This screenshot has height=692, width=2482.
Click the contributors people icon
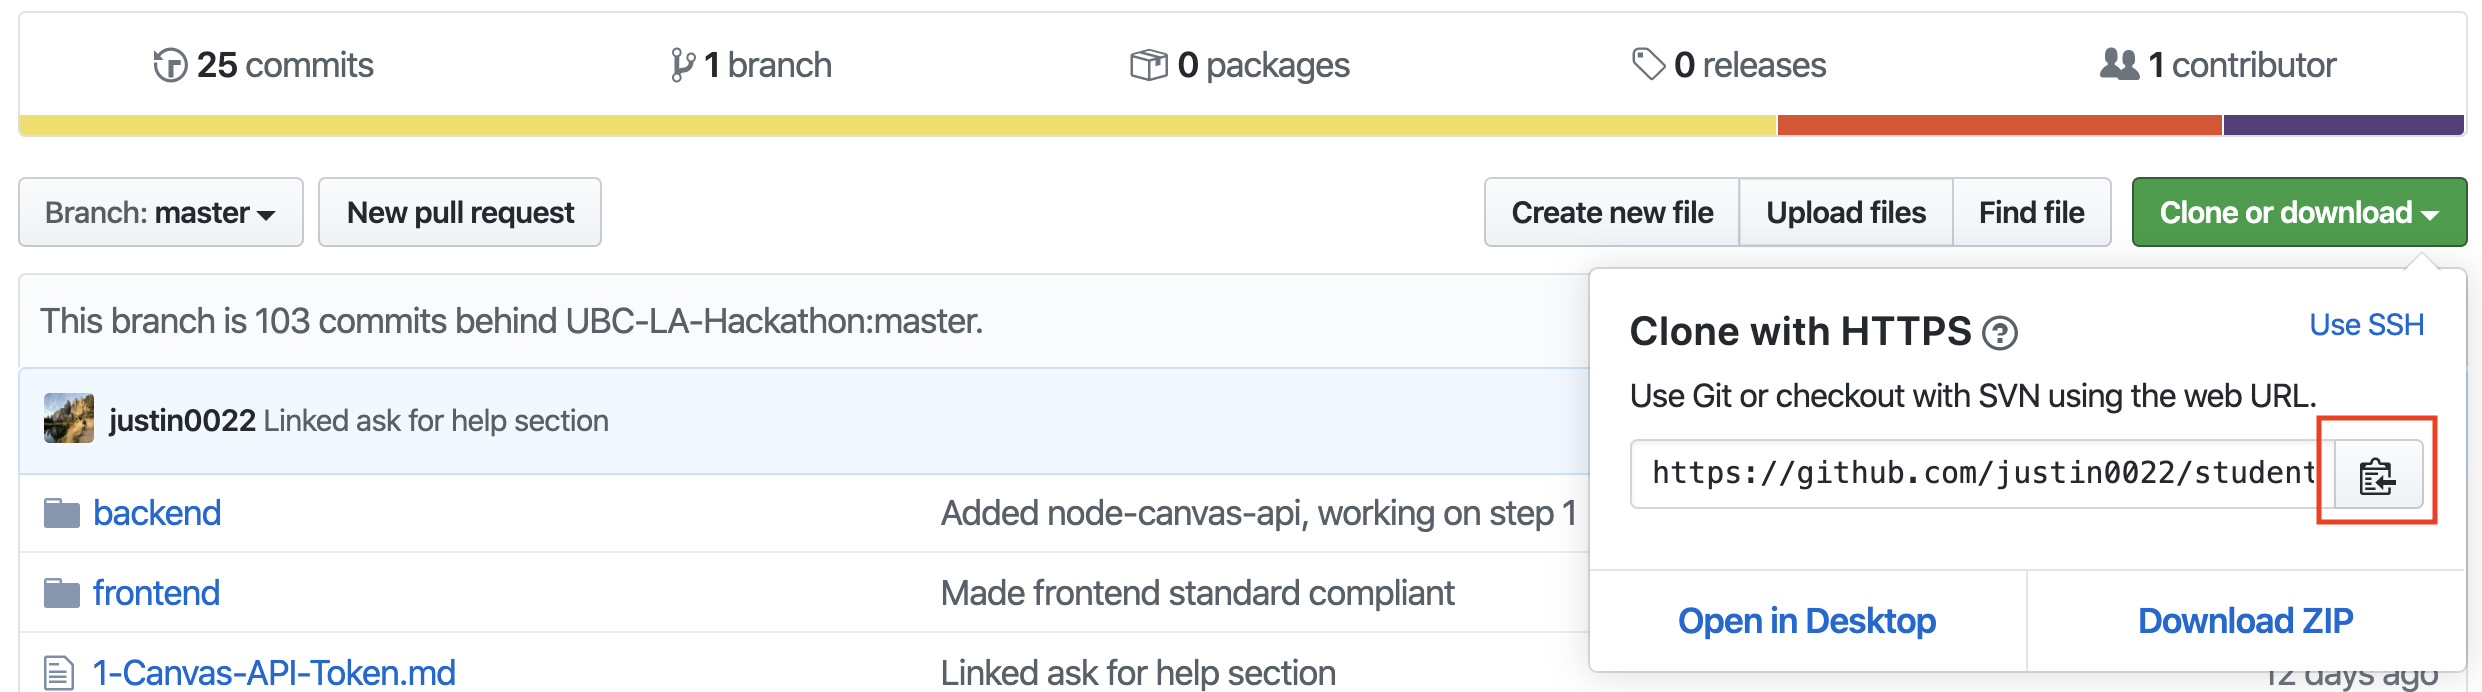coord(2119,65)
